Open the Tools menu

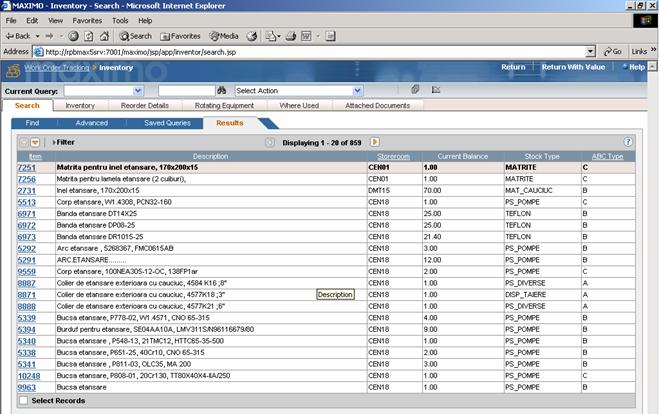[120, 21]
